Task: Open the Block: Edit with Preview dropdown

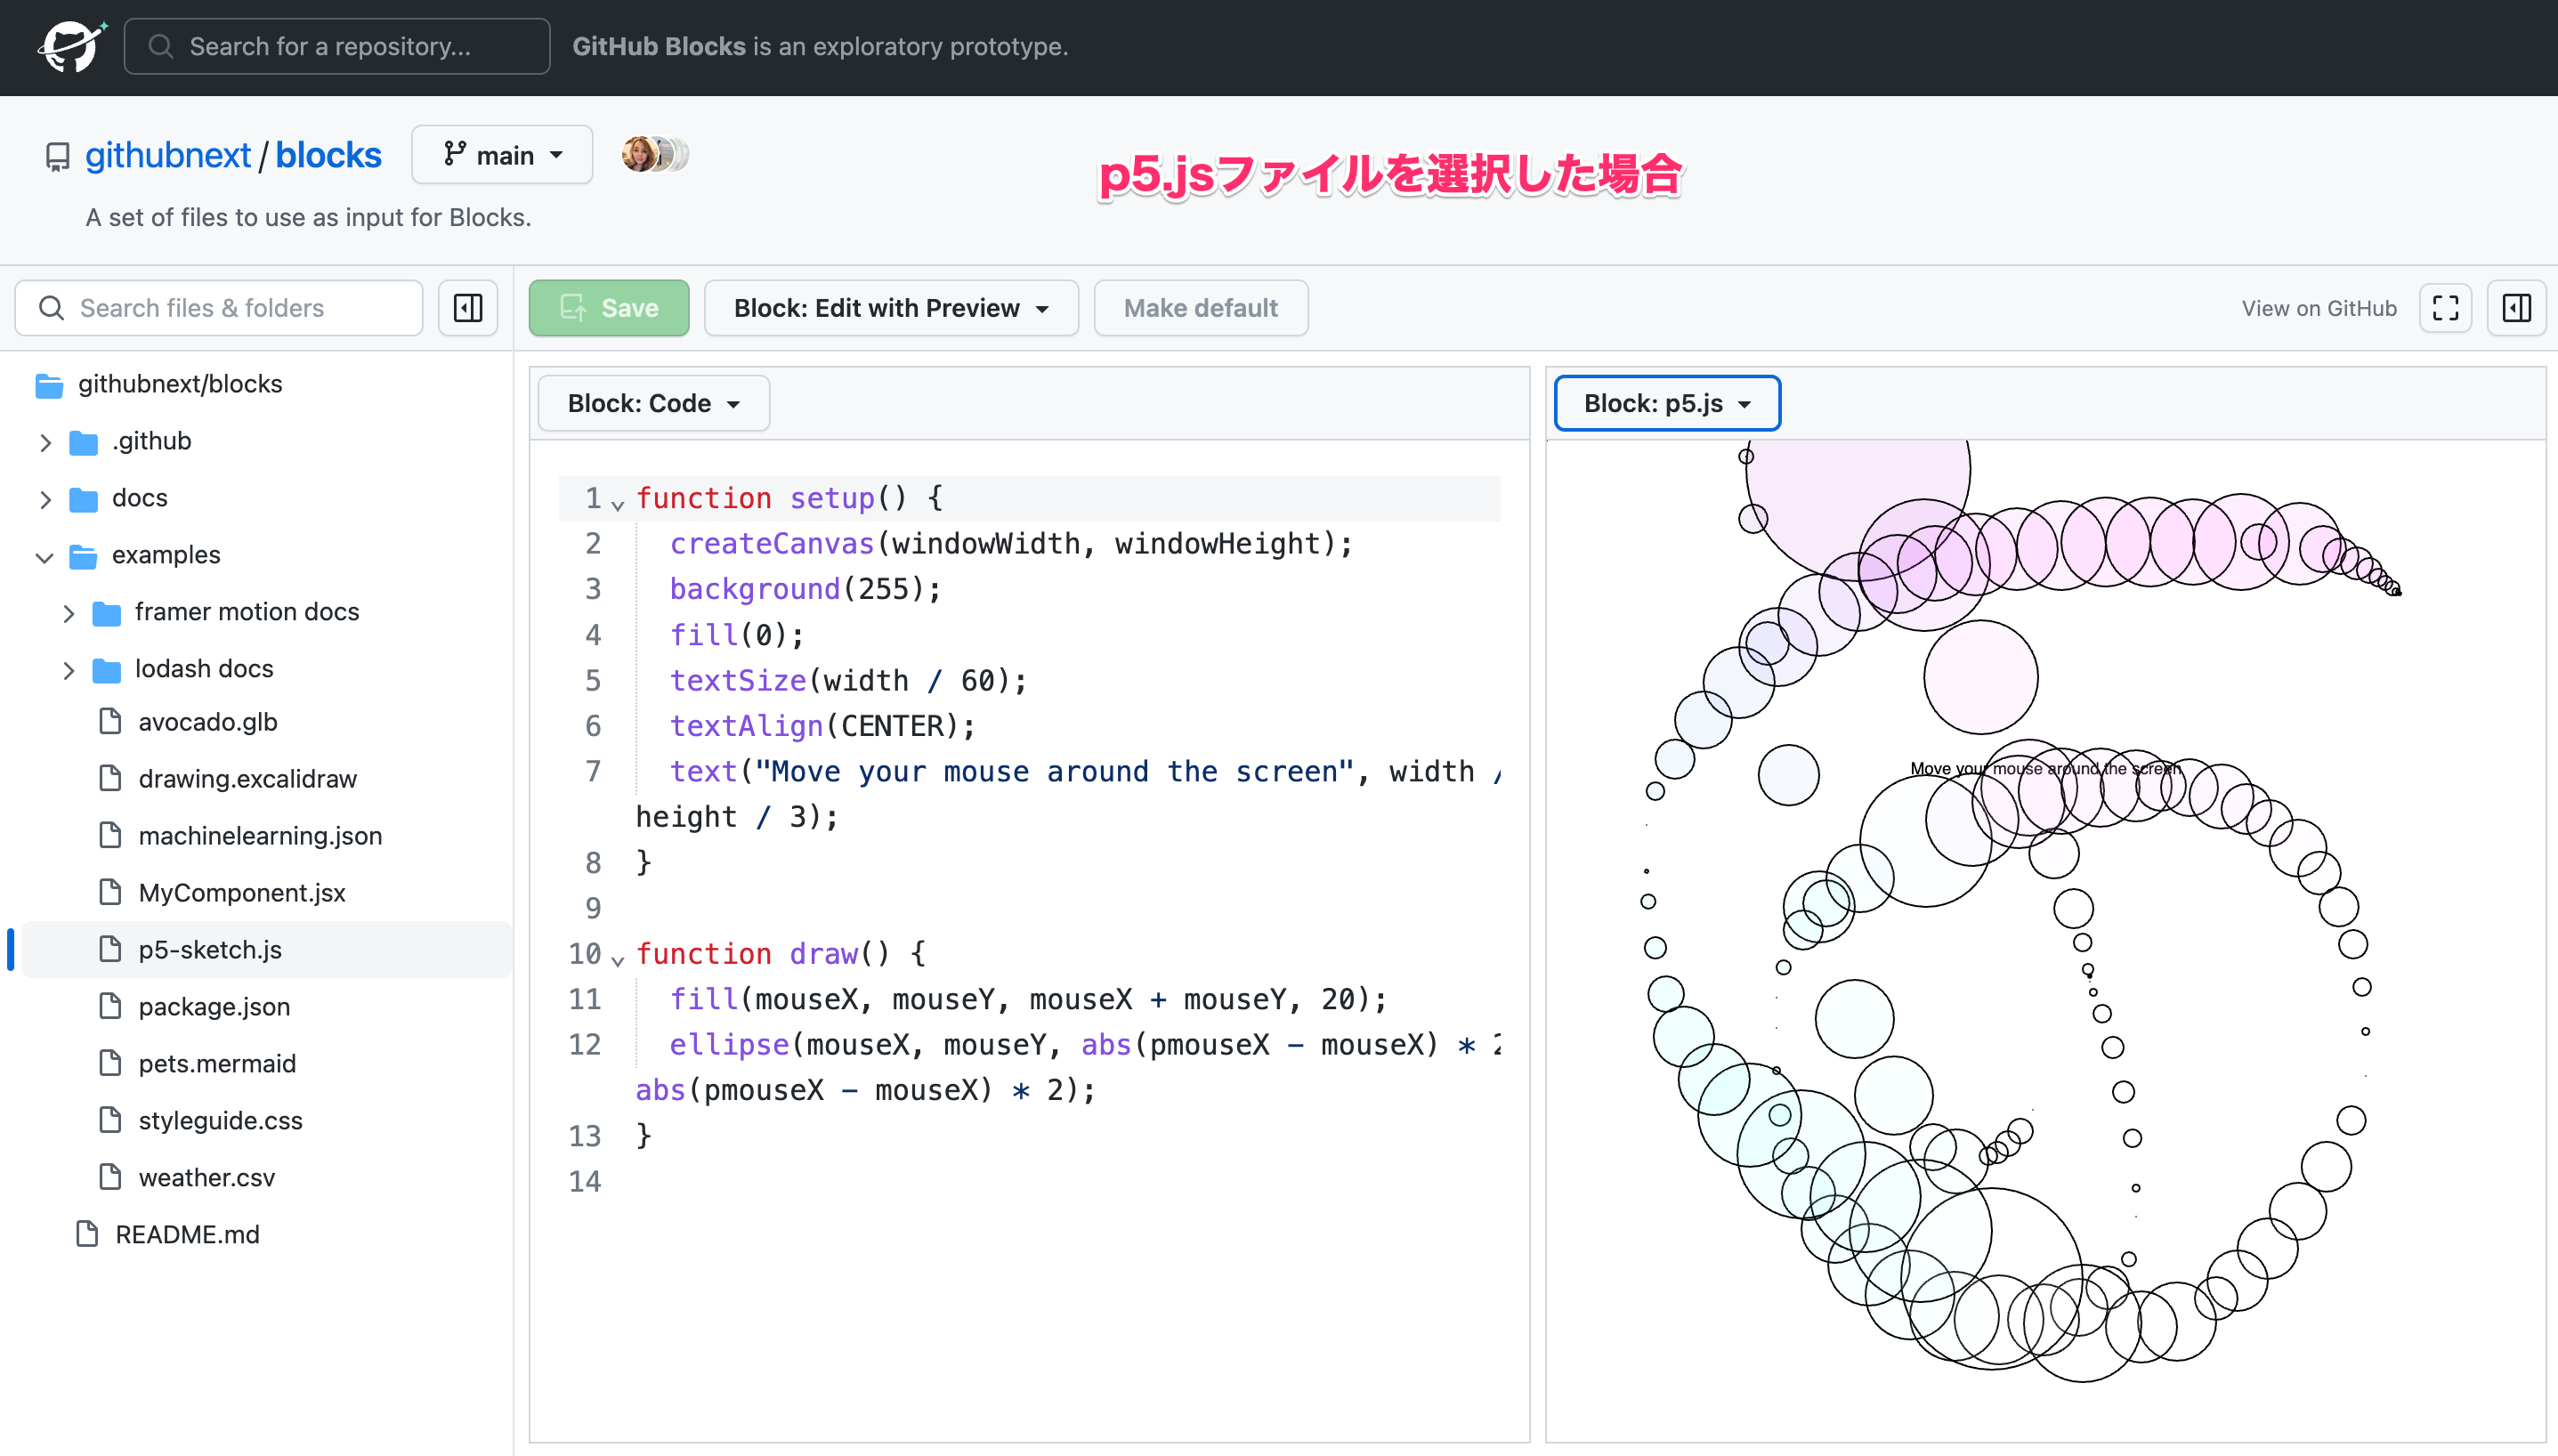Action: (889, 307)
